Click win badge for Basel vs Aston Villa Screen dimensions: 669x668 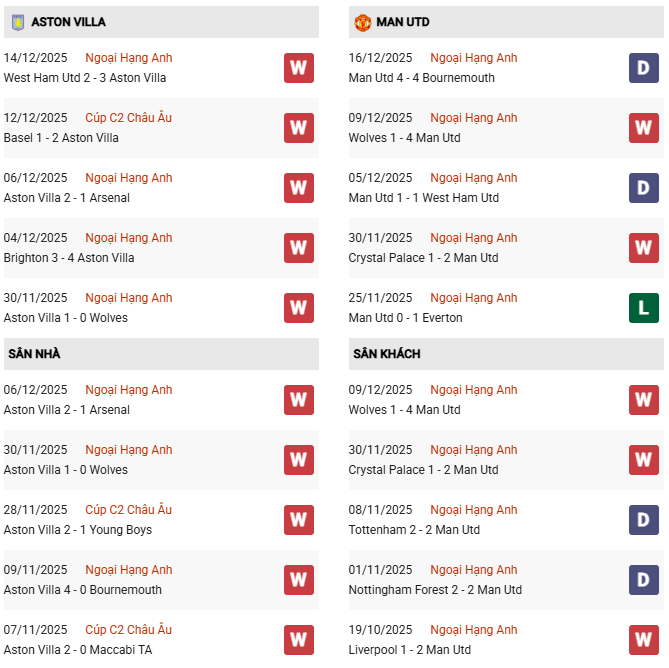click(x=298, y=128)
